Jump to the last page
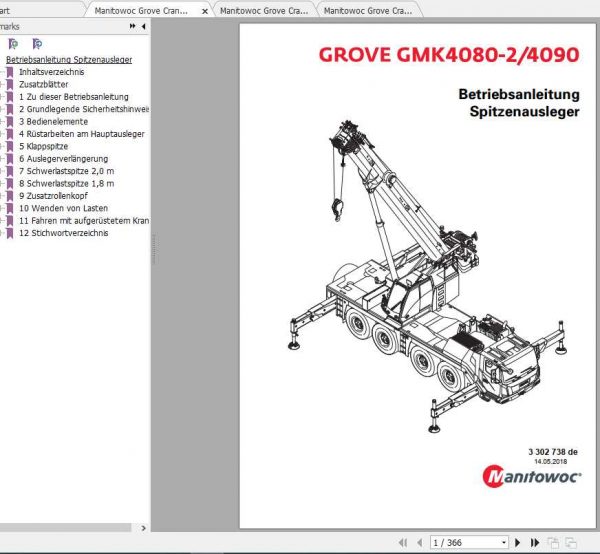 535,542
